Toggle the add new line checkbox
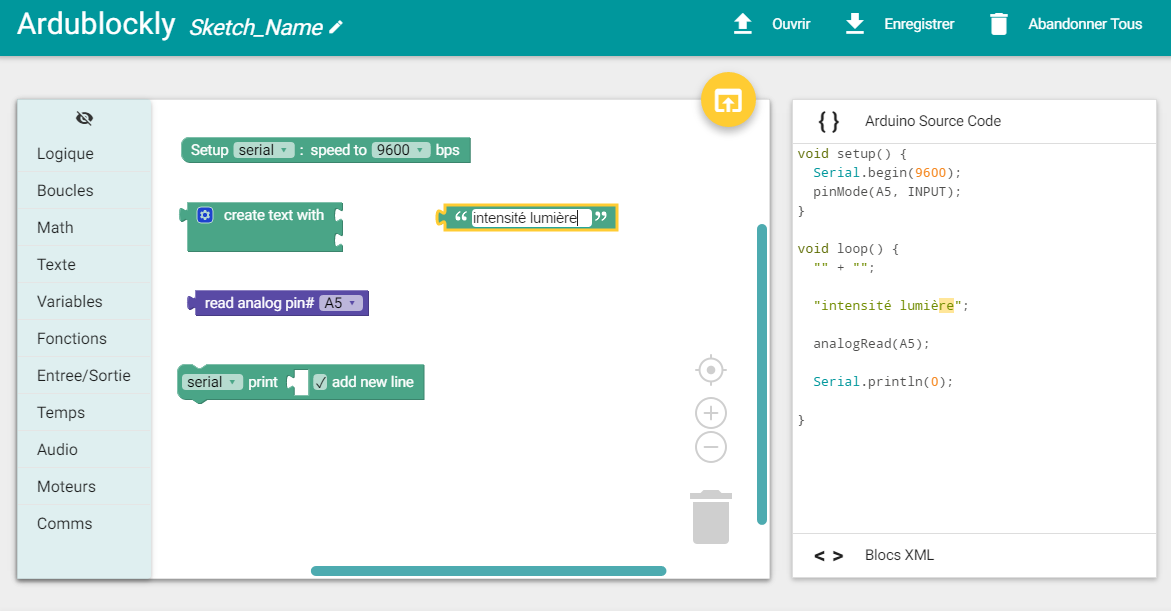The image size is (1171, 611). [320, 382]
